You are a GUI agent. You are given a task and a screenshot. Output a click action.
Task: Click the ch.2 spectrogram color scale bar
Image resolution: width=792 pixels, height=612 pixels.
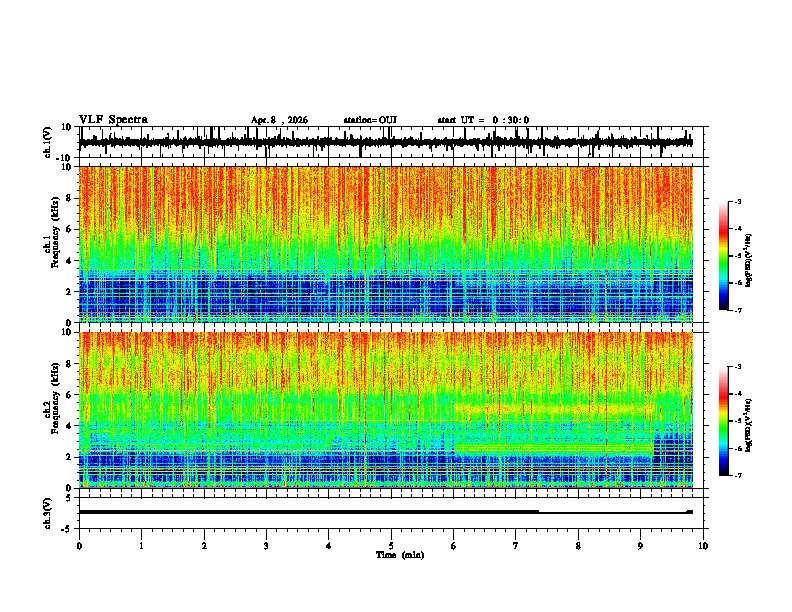click(x=724, y=421)
